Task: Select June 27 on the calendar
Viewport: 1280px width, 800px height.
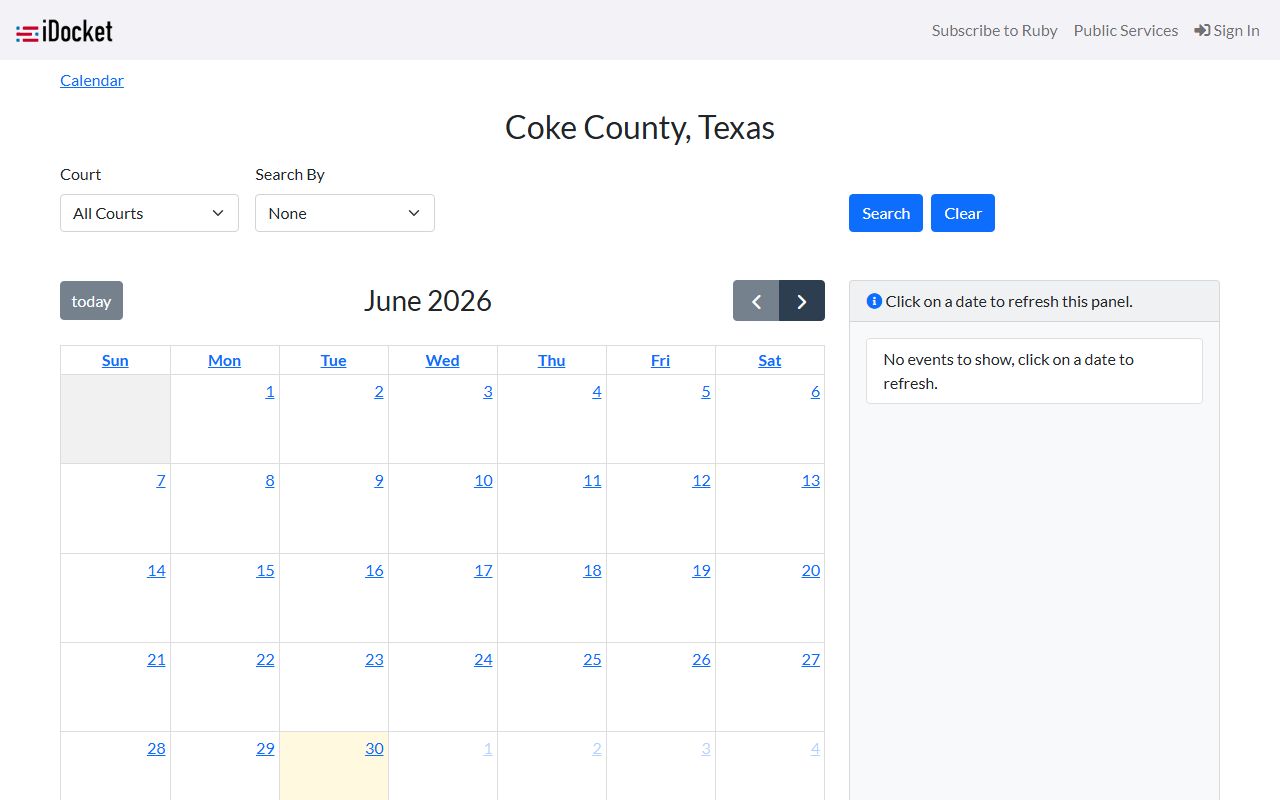Action: point(810,659)
